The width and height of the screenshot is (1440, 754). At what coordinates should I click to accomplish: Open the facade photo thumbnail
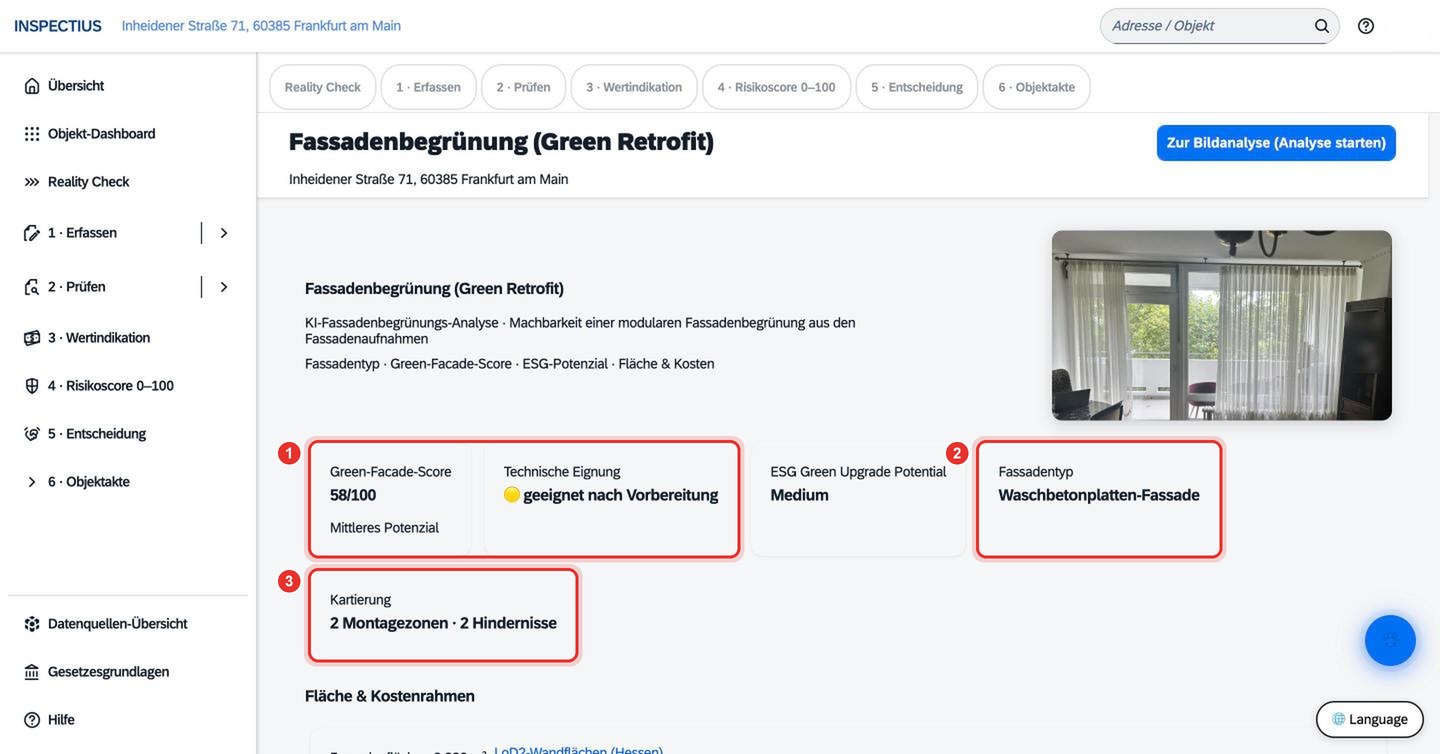pyautogui.click(x=1222, y=325)
